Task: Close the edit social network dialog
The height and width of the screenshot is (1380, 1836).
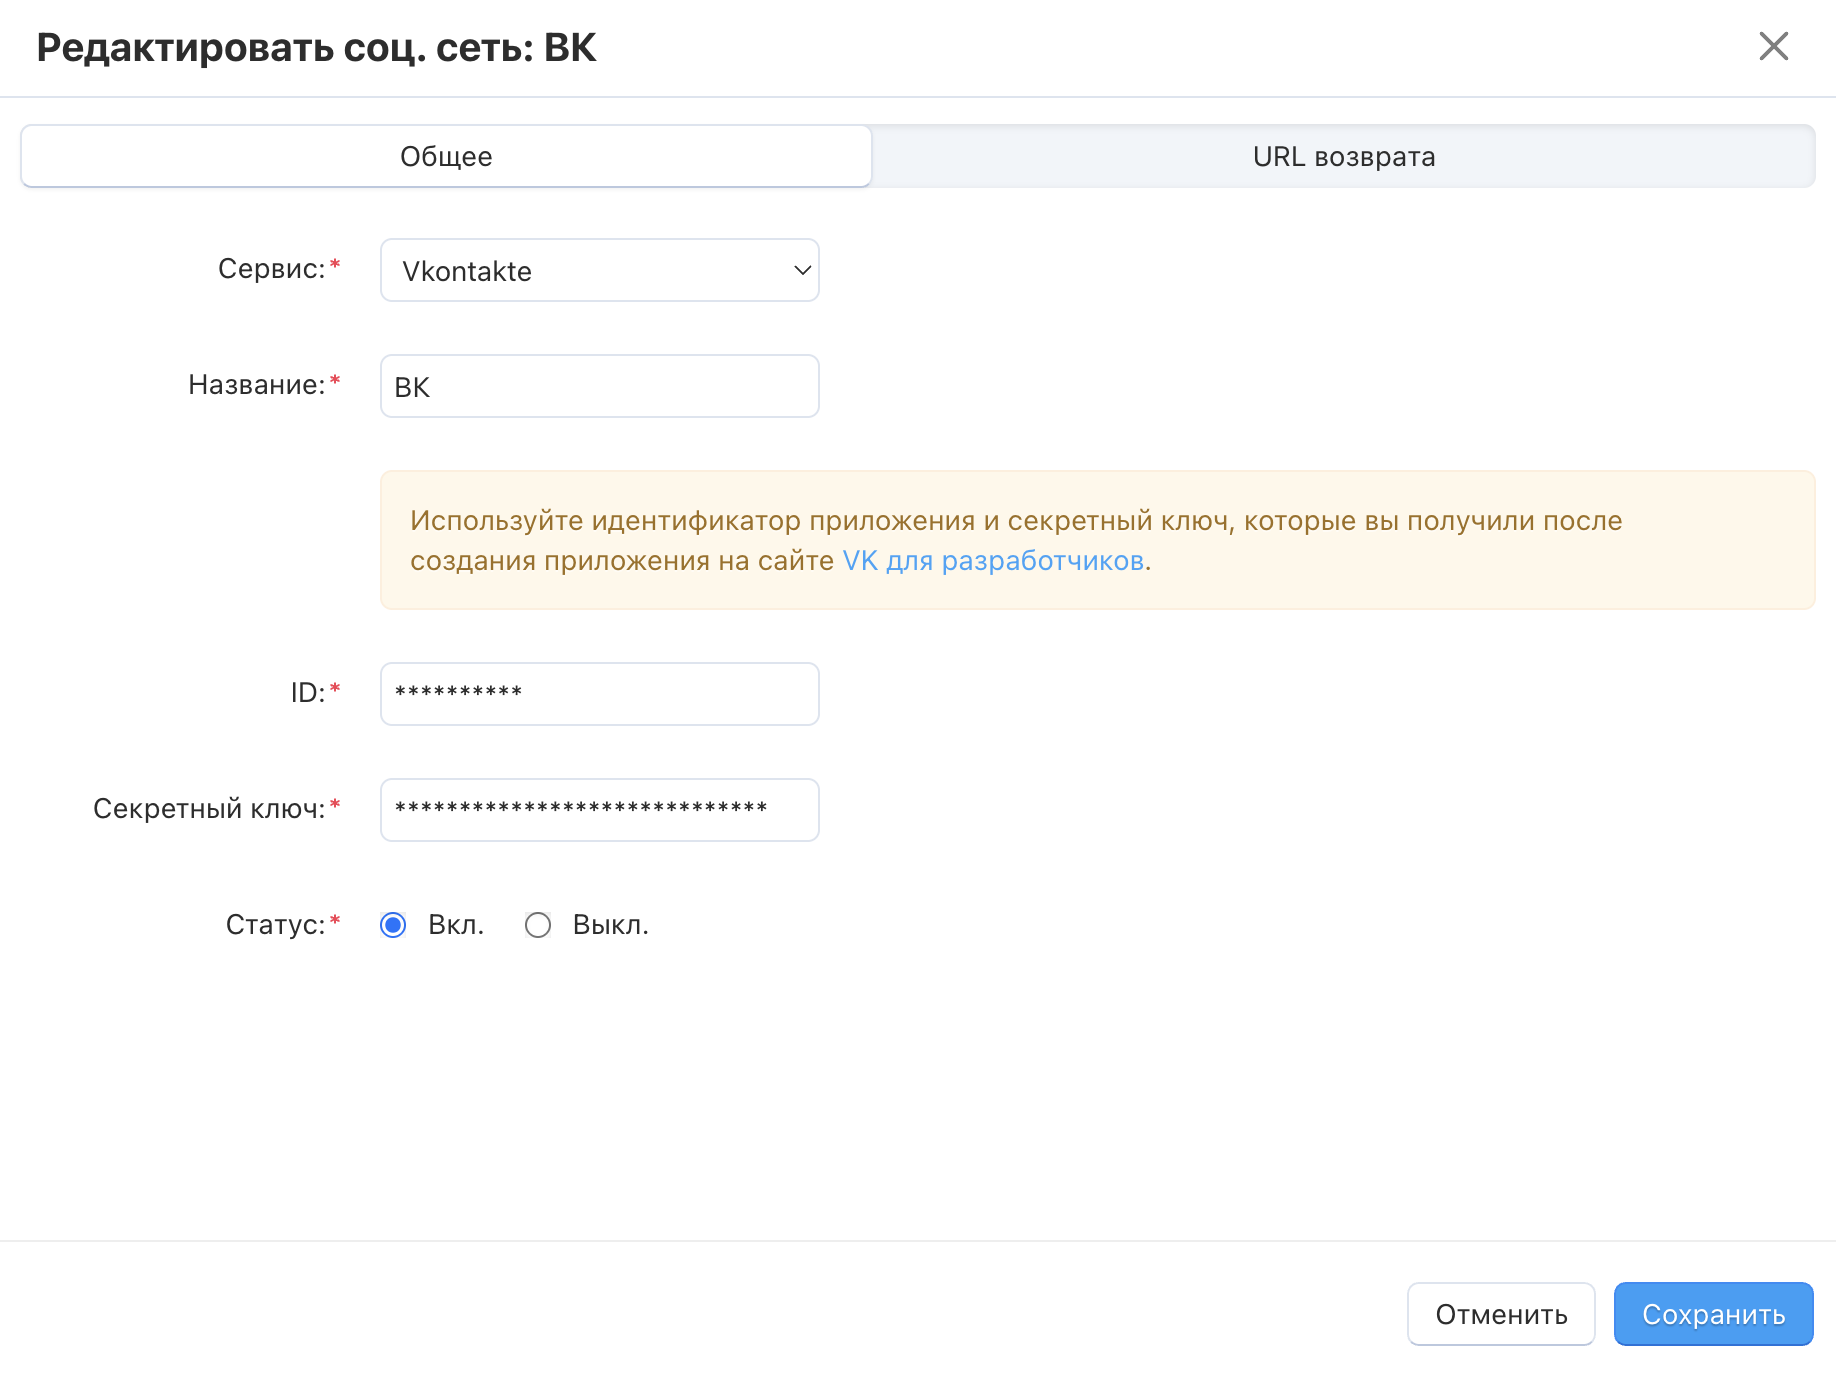Action: (1773, 46)
